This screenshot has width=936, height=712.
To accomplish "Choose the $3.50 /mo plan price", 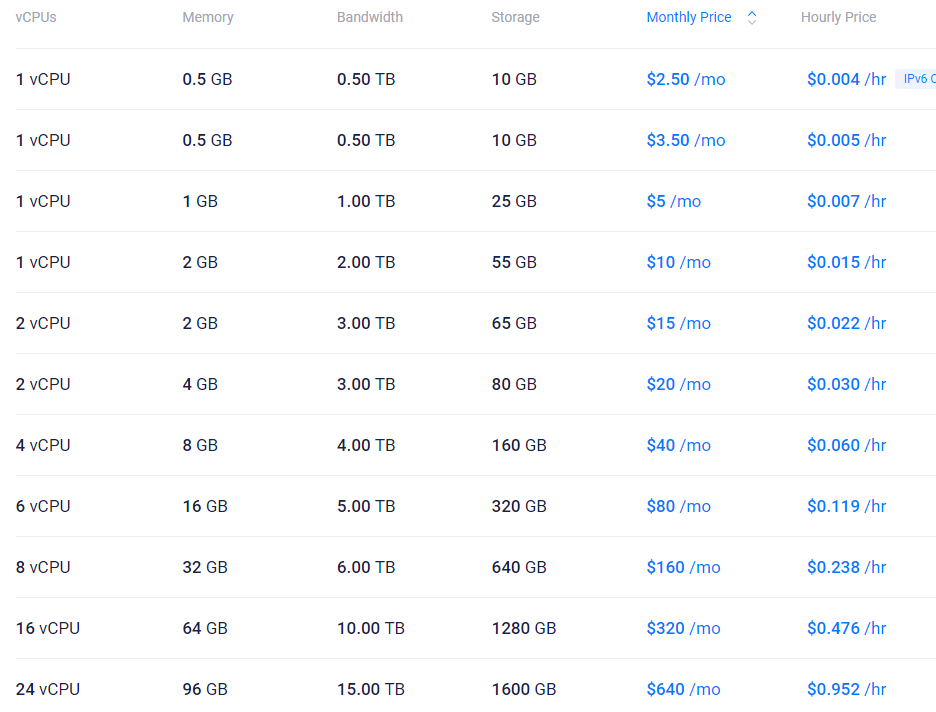I will pyautogui.click(x=685, y=140).
